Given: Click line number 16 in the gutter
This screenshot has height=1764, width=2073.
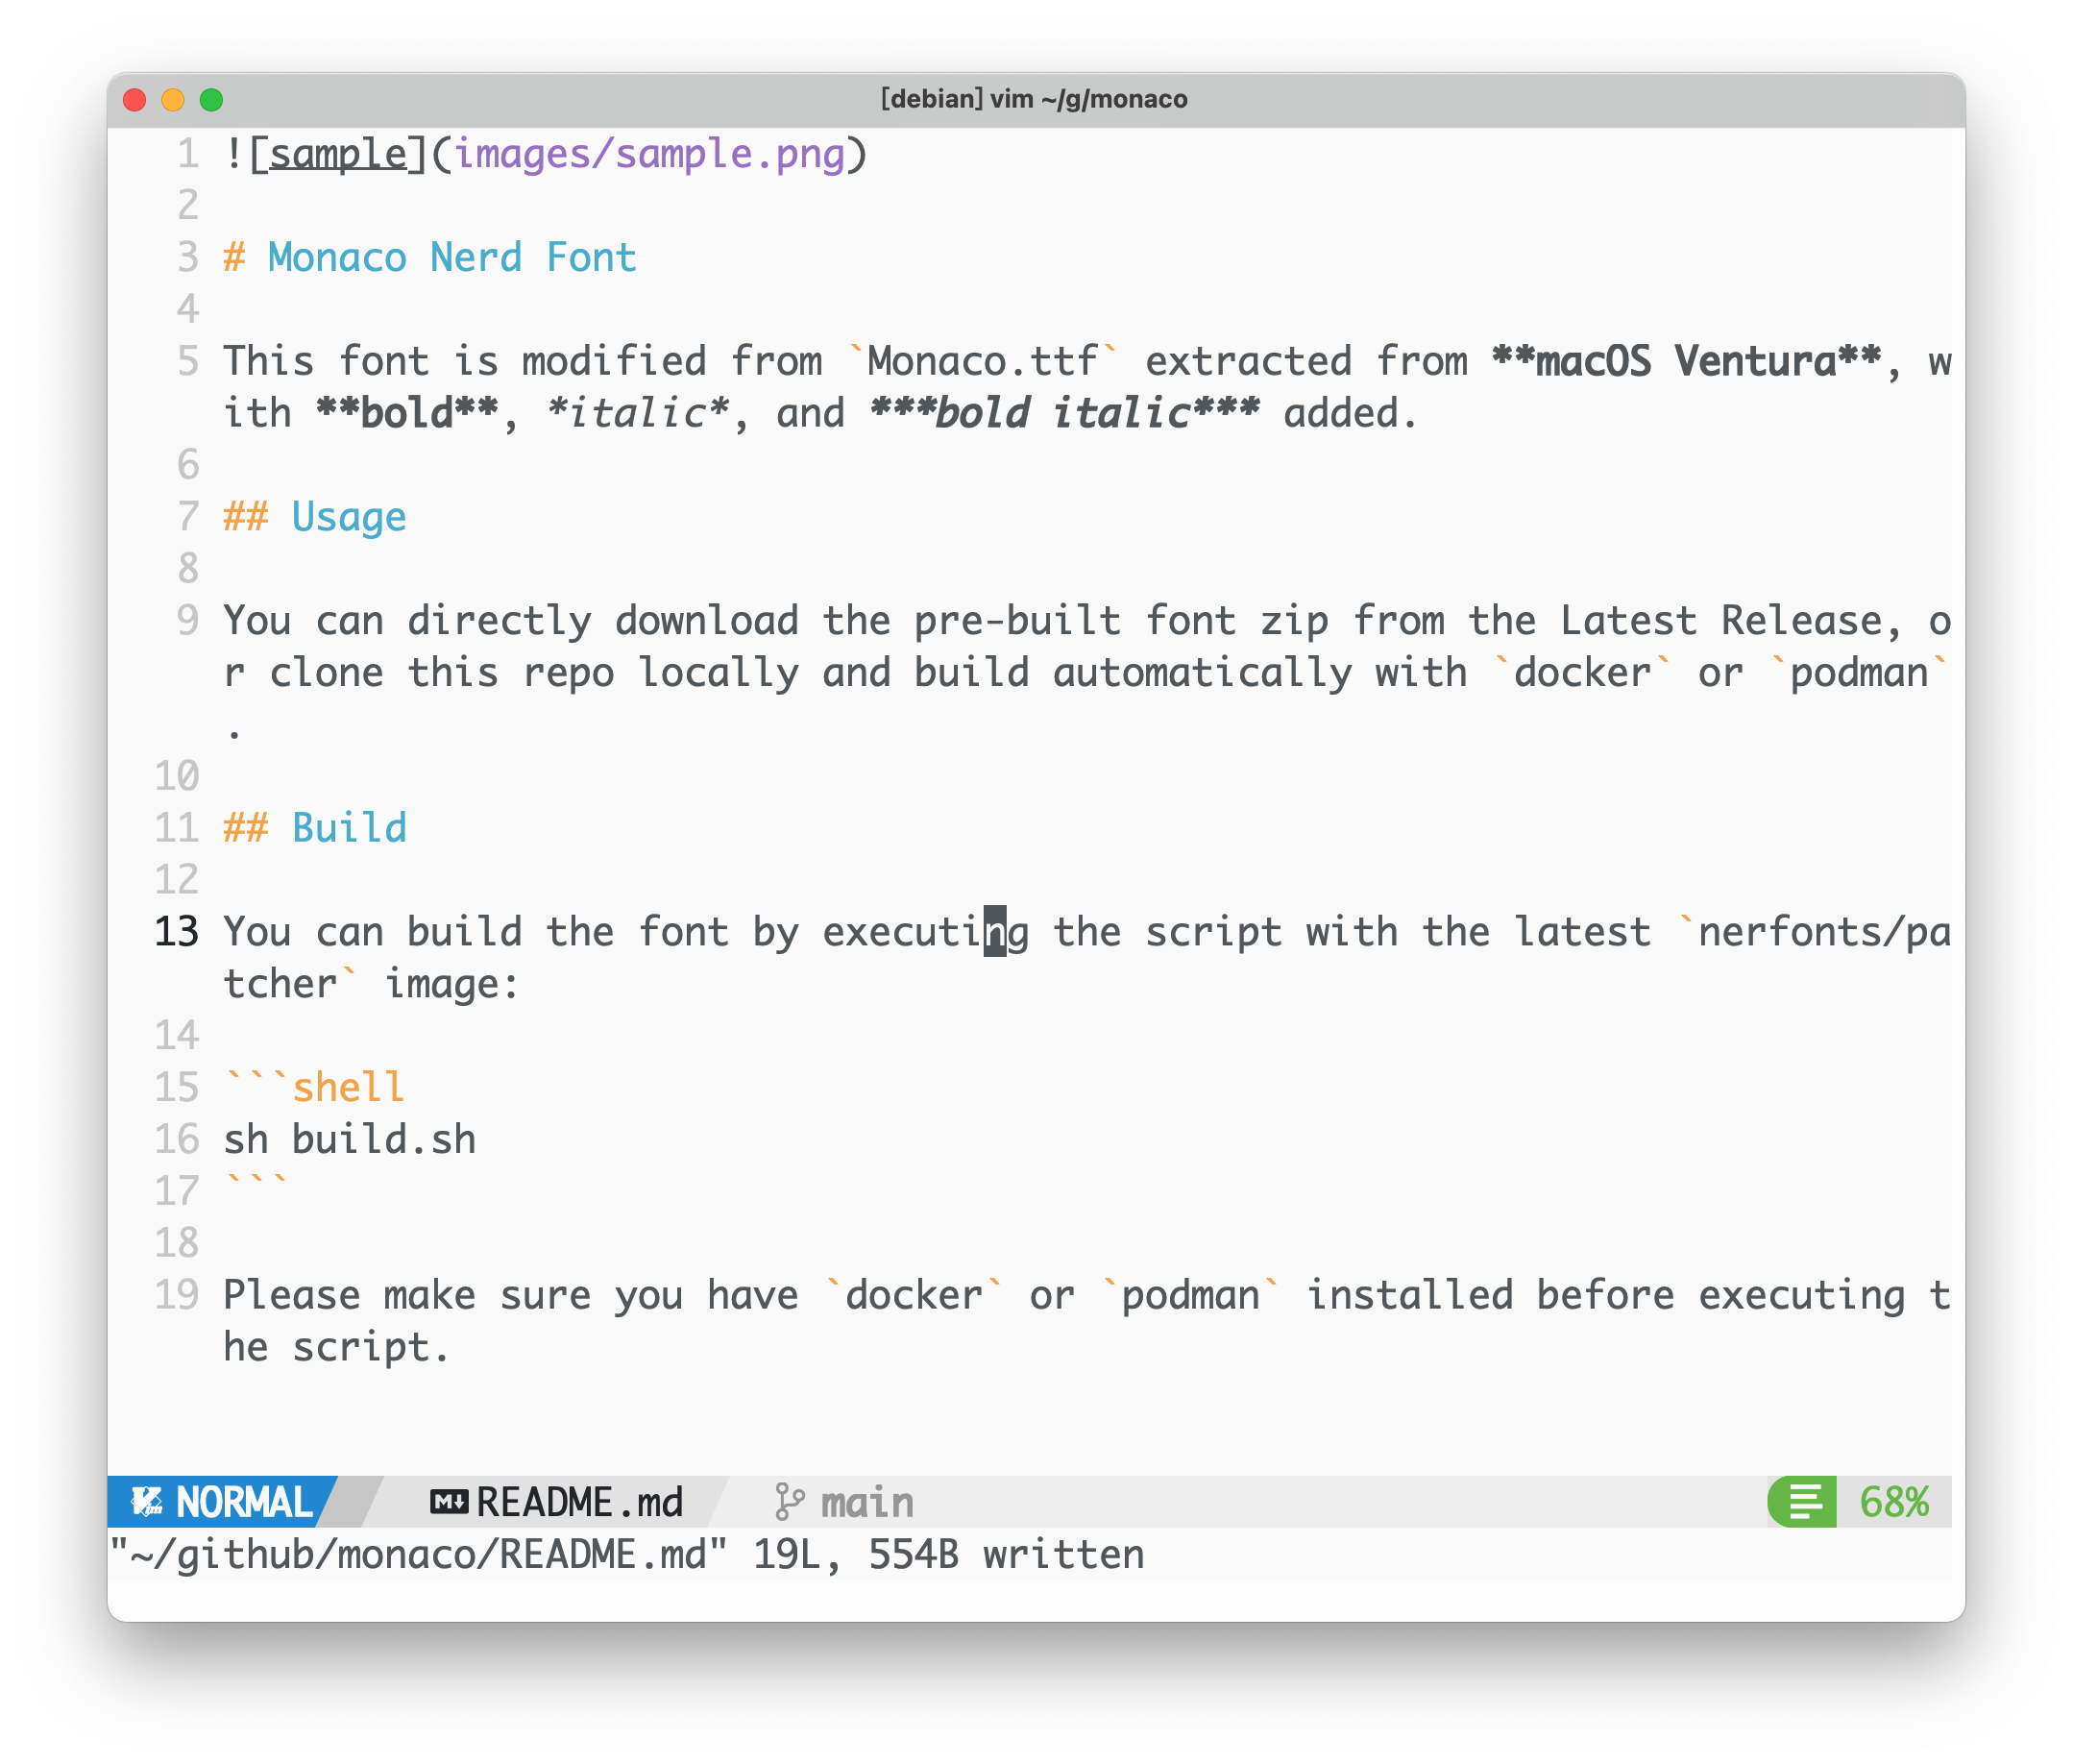Looking at the screenshot, I should 177,1139.
